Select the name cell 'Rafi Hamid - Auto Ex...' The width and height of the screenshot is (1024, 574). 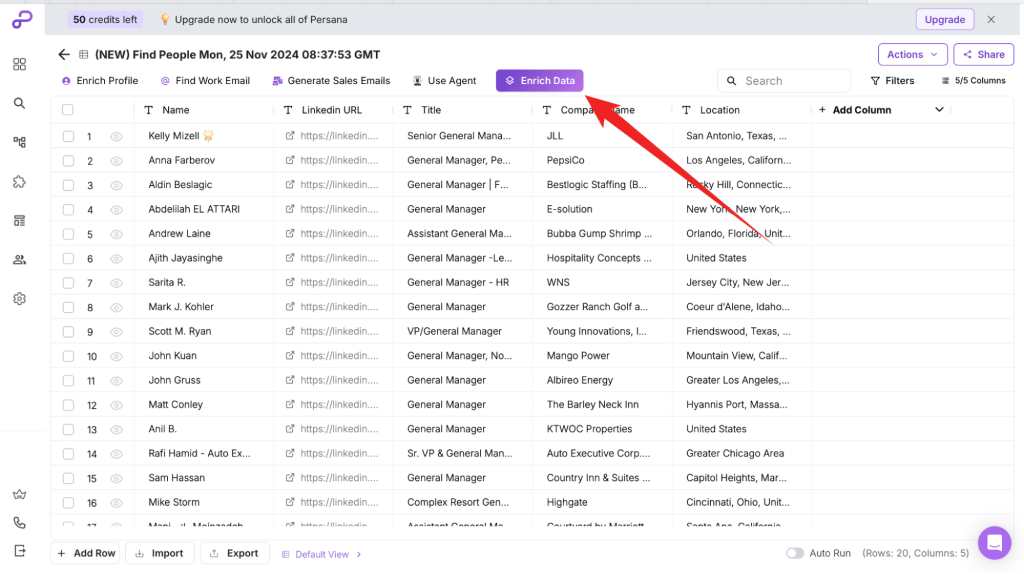click(204, 453)
